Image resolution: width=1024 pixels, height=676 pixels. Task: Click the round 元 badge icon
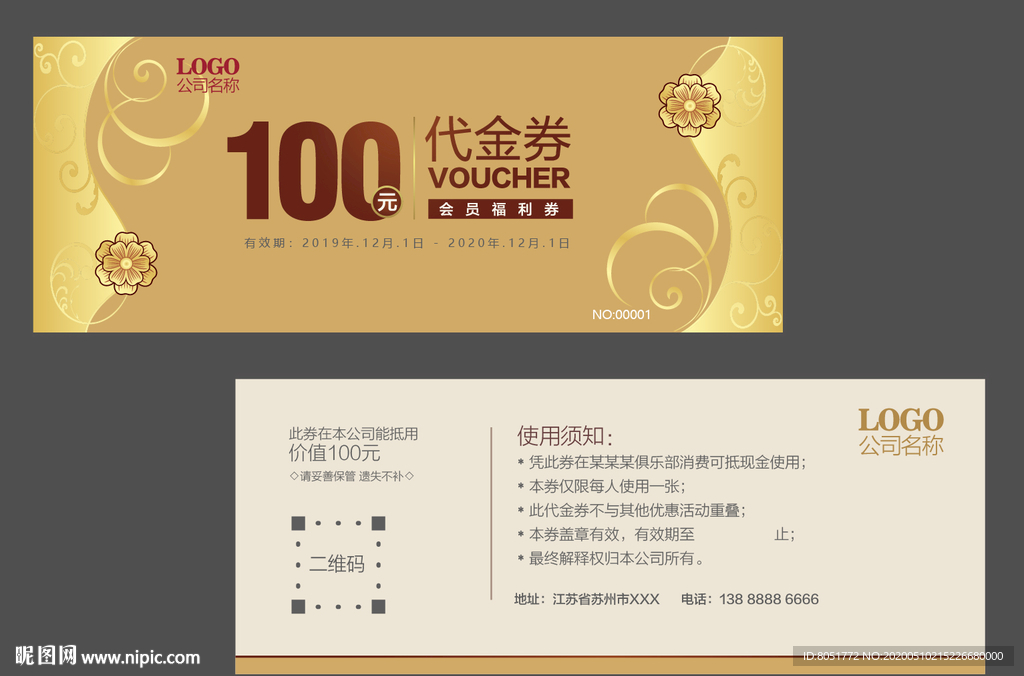(387, 202)
